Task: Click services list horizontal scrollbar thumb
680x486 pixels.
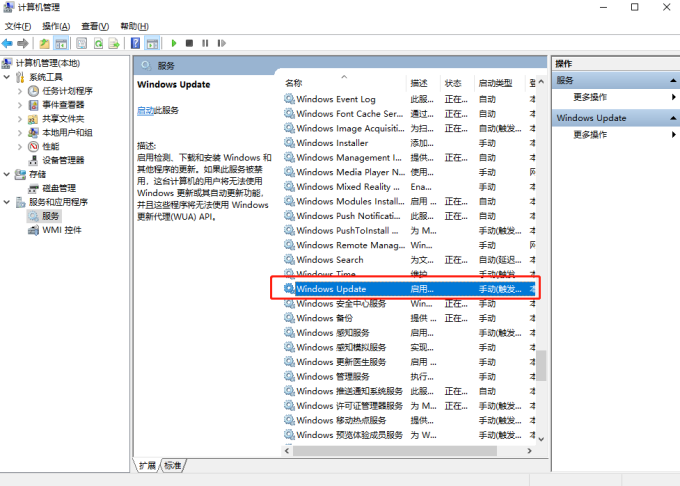Action: (x=395, y=451)
